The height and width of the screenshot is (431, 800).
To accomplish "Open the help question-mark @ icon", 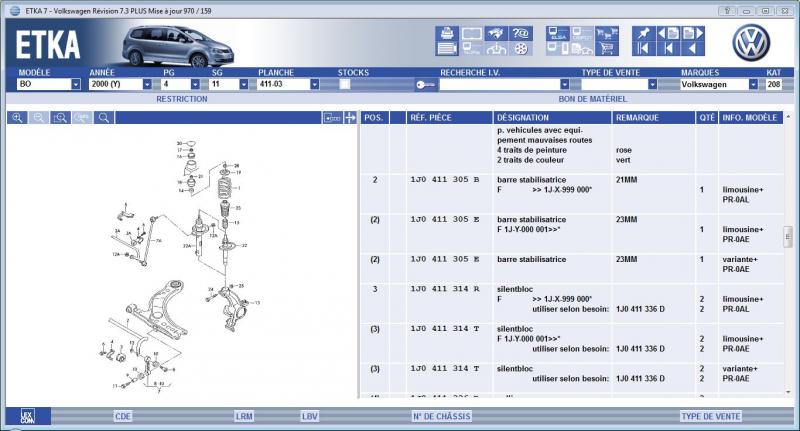I will pos(520,33).
